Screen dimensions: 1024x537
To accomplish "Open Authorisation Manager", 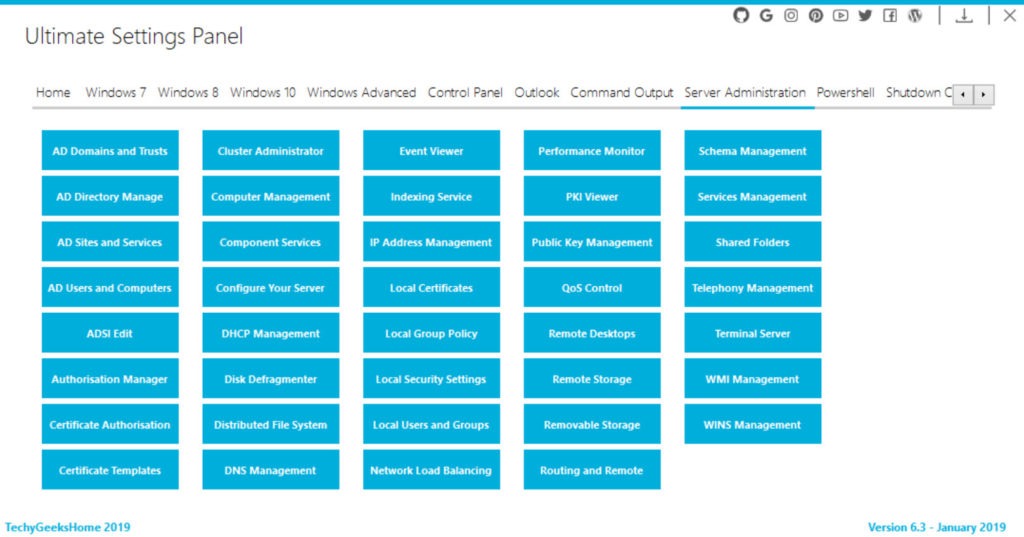I will 110,379.
